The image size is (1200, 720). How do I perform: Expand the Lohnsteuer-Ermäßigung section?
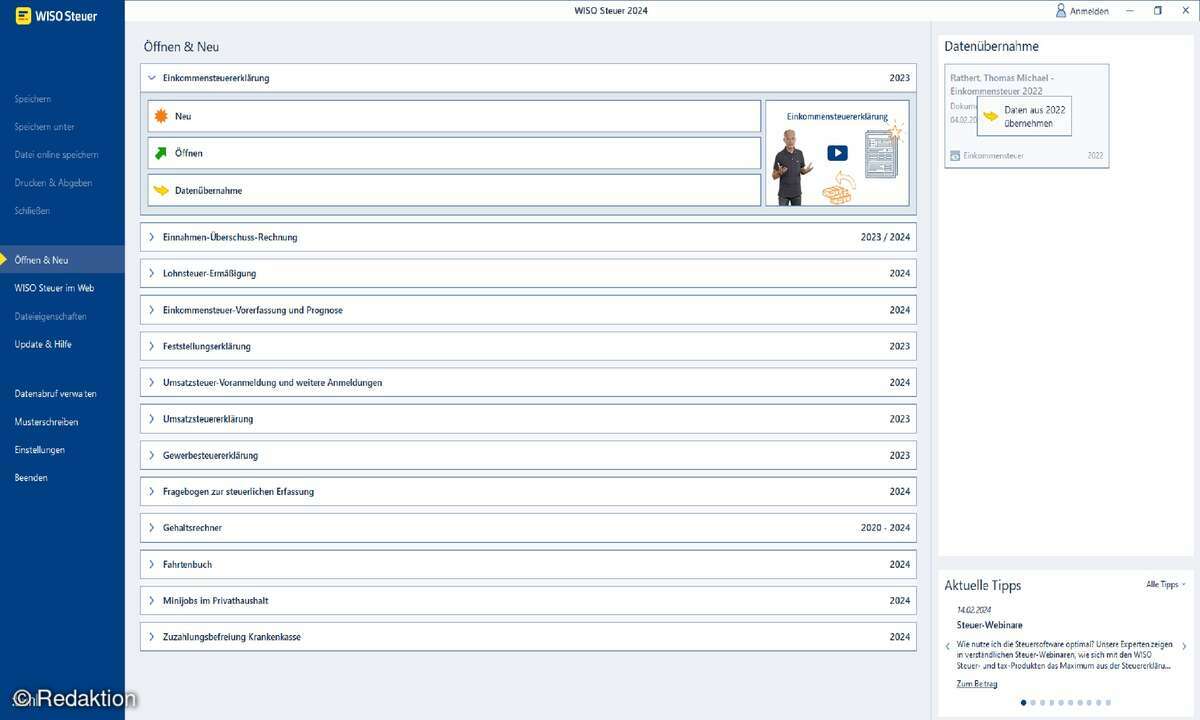152,273
